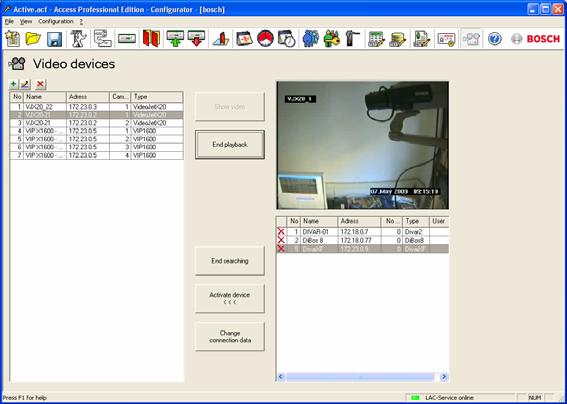
Task: Select device row number 3 with address 172.23.0.2
Action: pyautogui.click(x=97, y=123)
